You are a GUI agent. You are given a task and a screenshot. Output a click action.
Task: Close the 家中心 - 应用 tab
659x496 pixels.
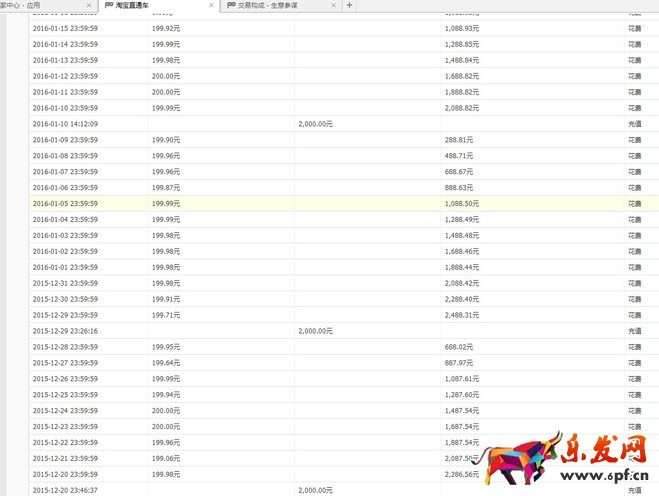[x=88, y=5]
